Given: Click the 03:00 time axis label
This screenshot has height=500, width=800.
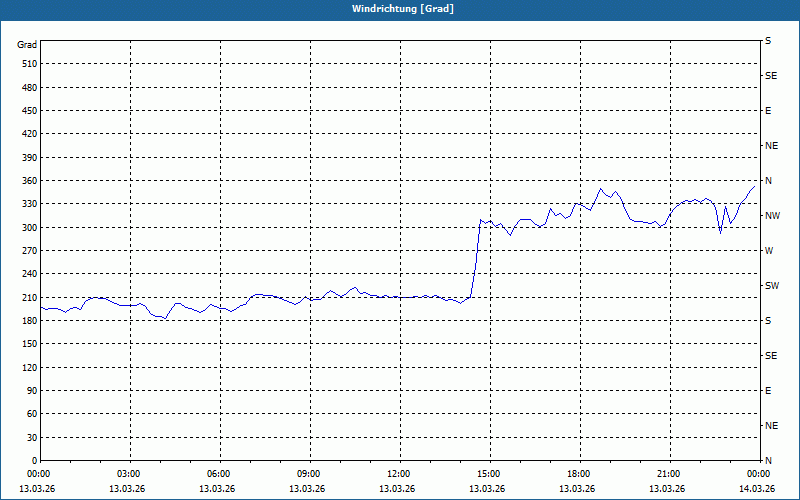Looking at the screenshot, I should point(127,474).
